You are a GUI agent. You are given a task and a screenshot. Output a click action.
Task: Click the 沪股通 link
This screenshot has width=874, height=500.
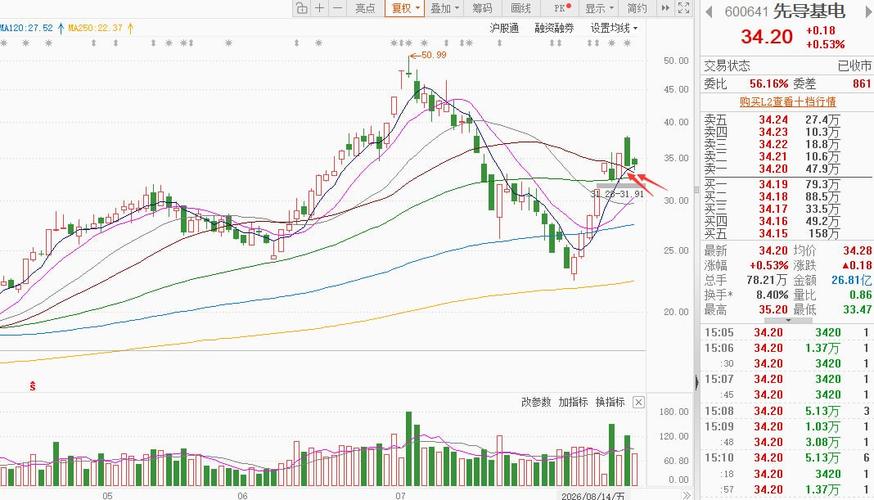[504, 28]
